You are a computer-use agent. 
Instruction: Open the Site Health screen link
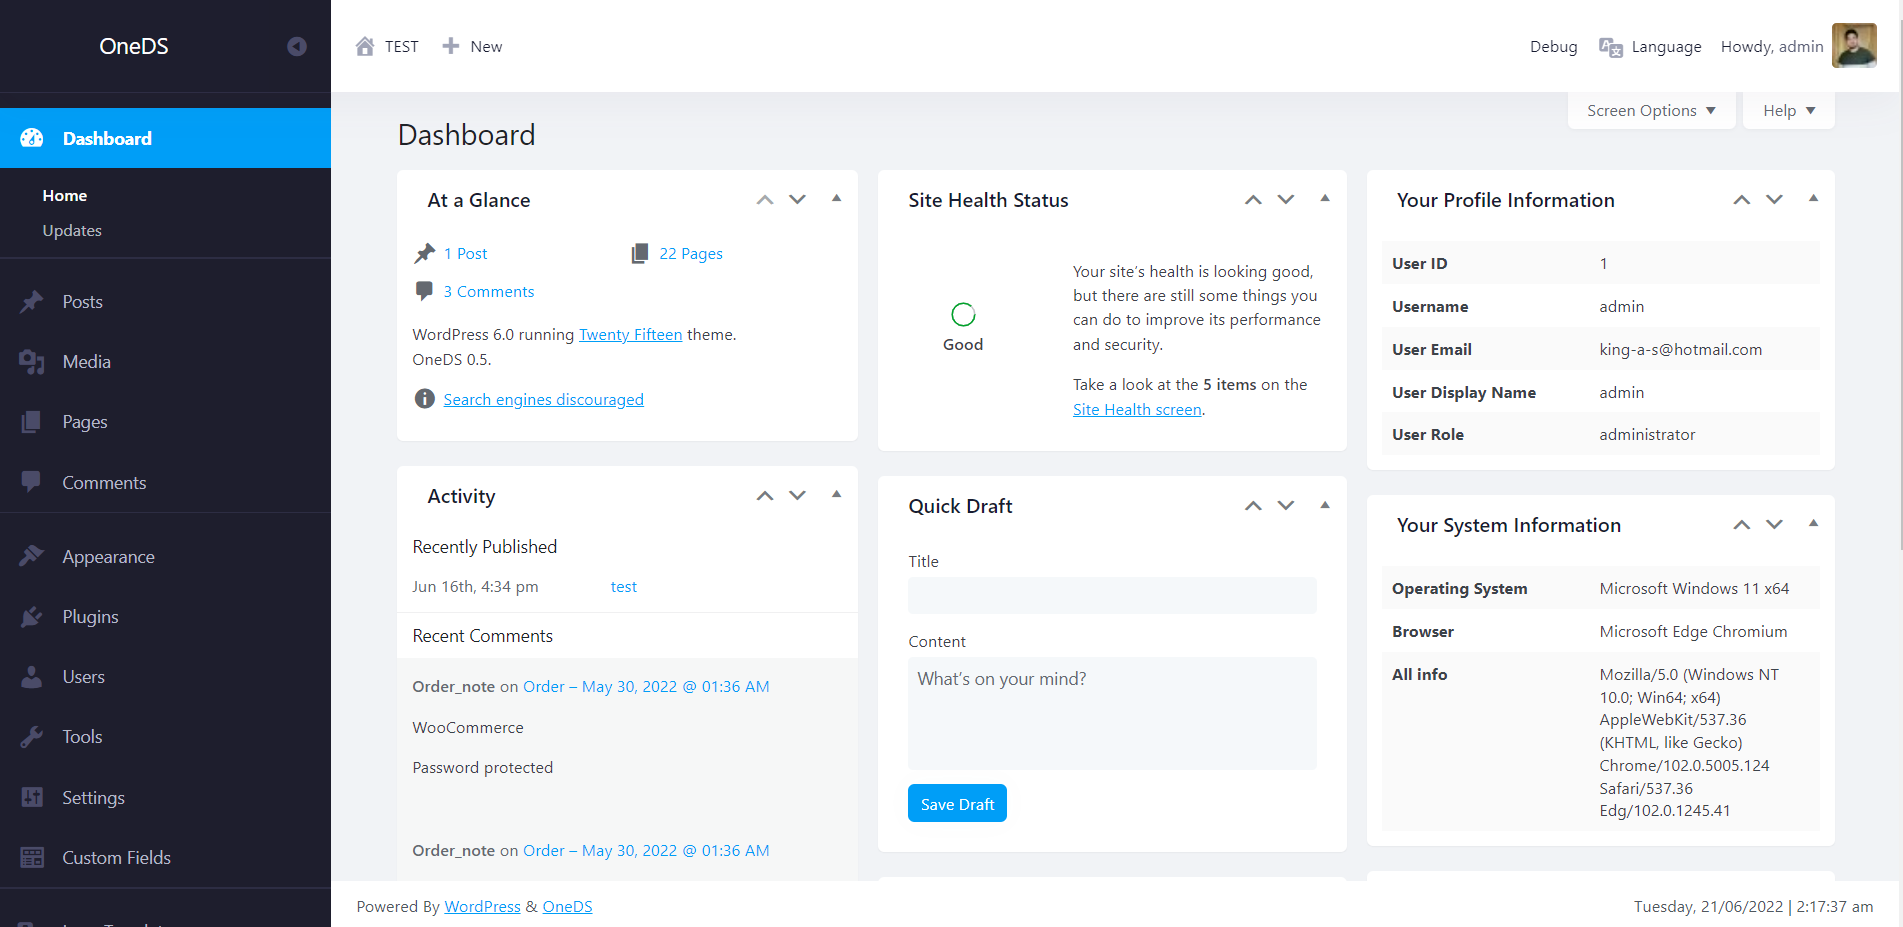click(x=1137, y=410)
